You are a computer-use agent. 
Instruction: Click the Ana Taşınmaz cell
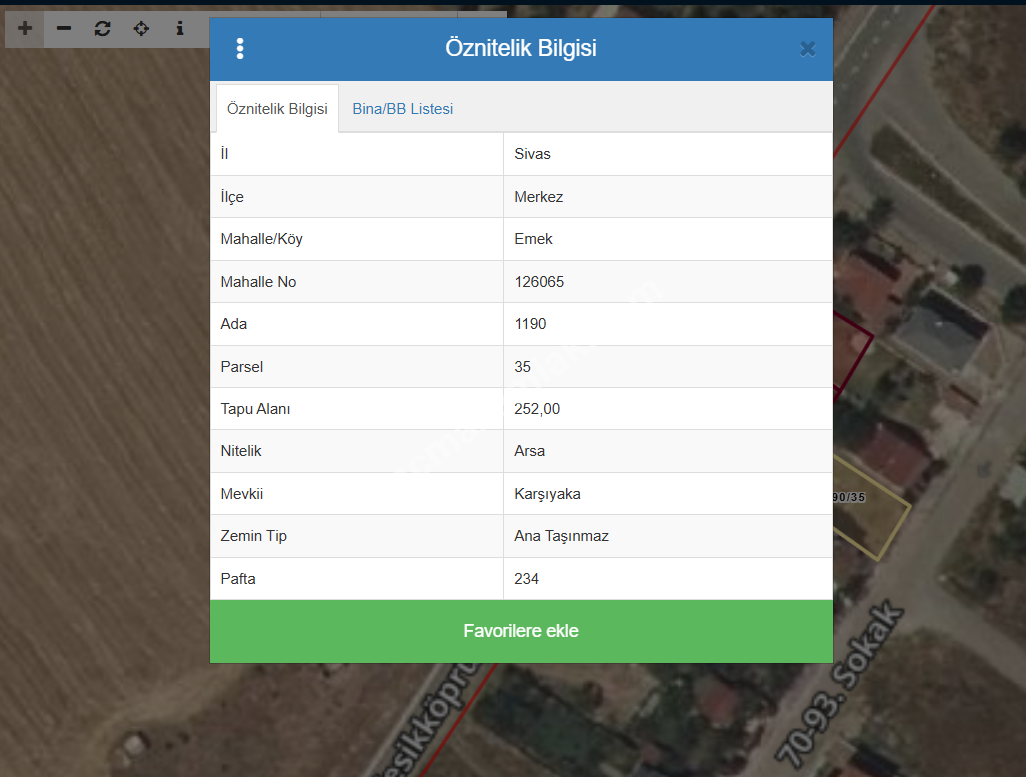pos(561,536)
